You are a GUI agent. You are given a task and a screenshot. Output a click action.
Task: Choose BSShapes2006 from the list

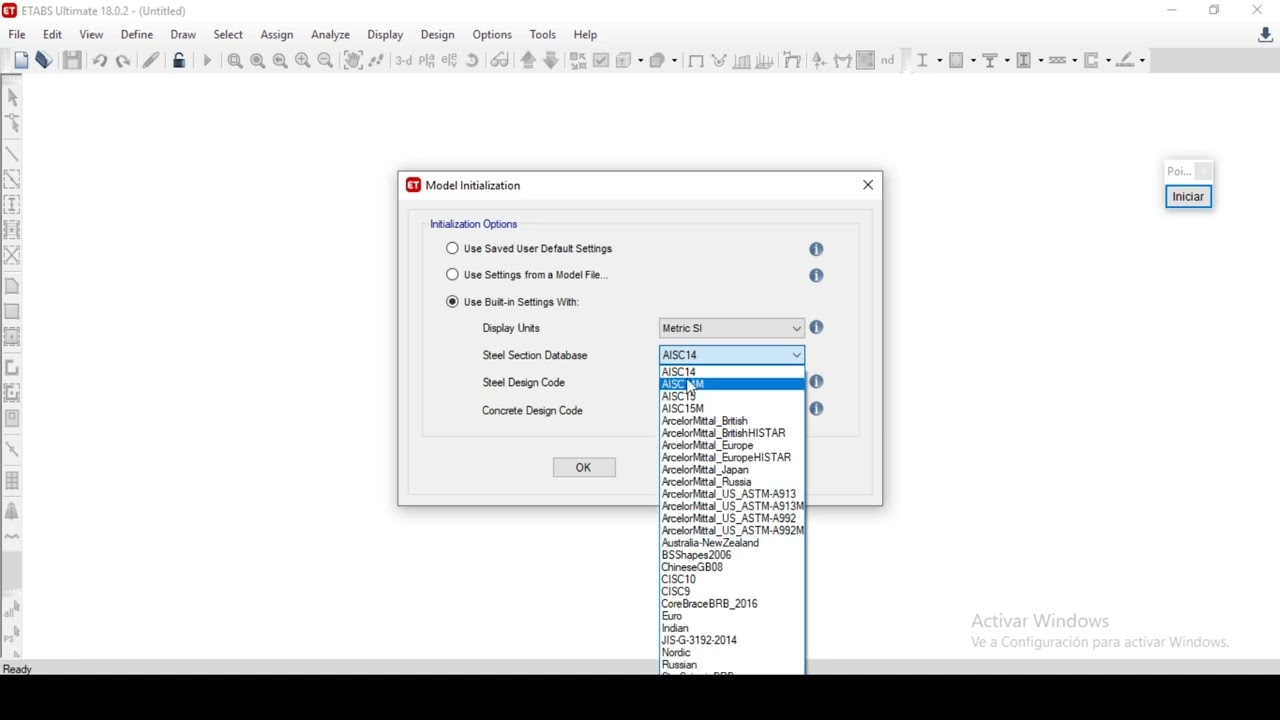732,555
